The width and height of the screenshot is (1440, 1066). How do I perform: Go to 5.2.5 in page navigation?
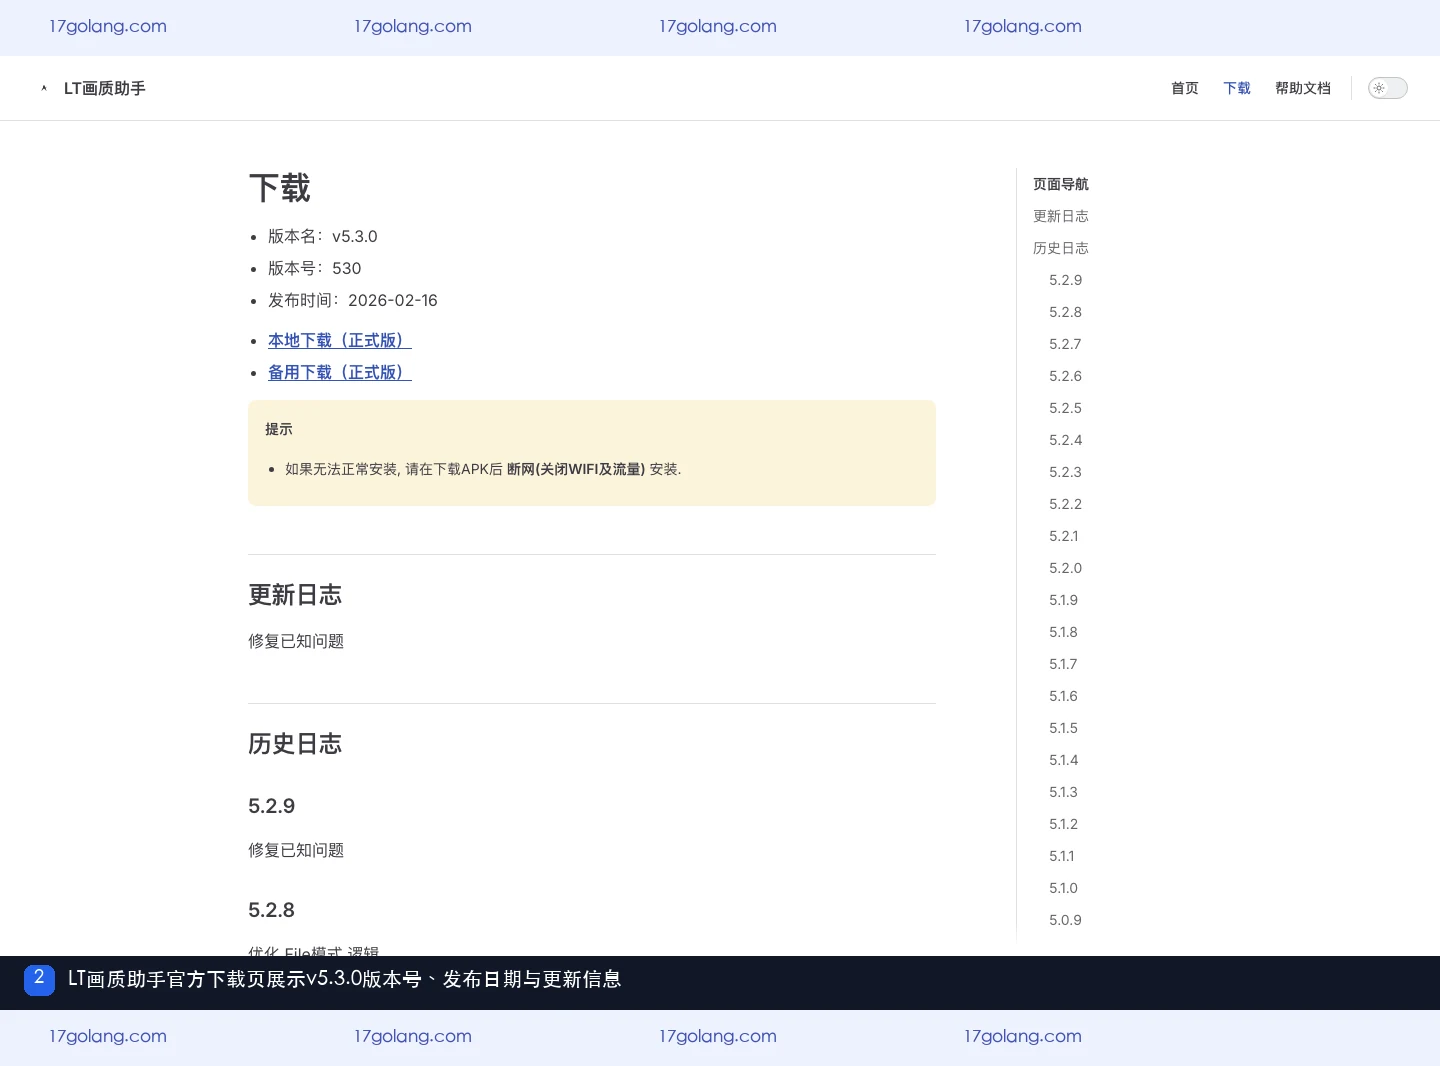pos(1065,408)
